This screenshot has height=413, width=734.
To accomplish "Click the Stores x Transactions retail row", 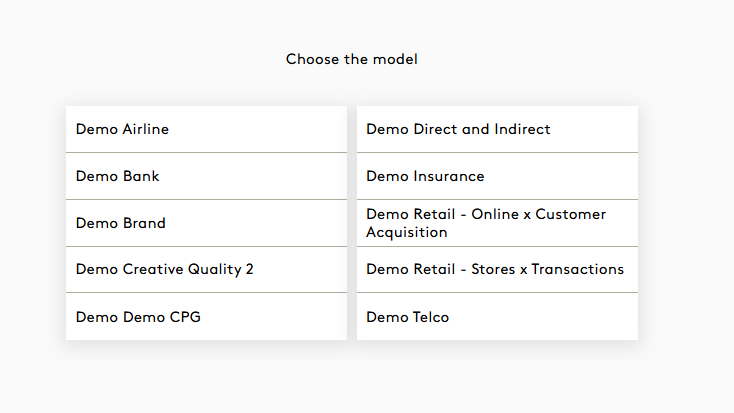I will click(495, 269).
